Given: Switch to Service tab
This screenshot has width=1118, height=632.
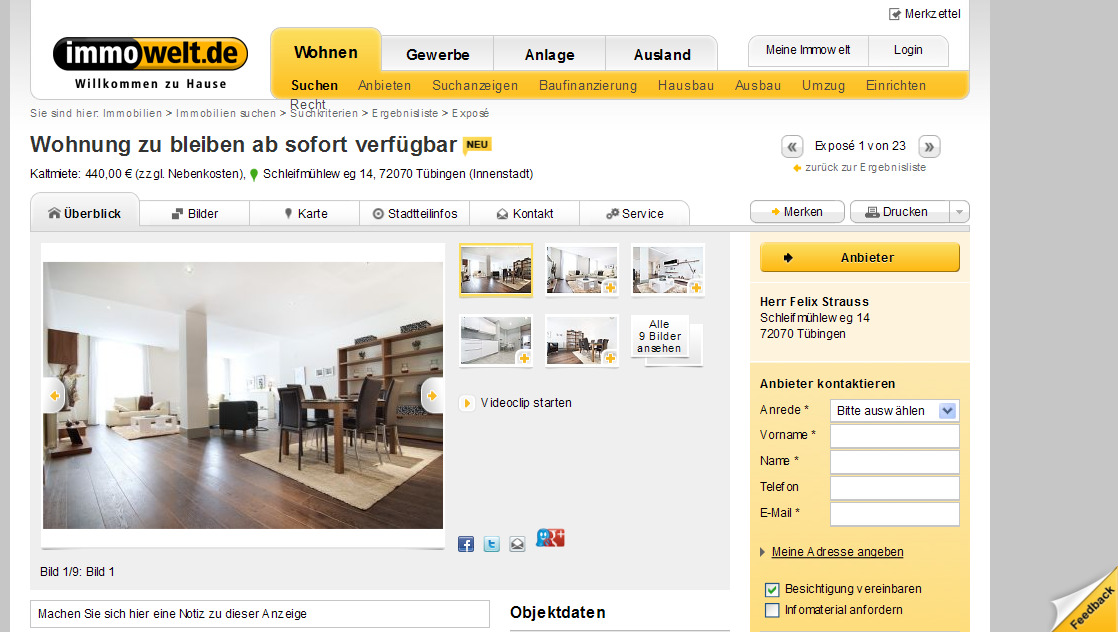Looking at the screenshot, I should (x=635, y=214).
